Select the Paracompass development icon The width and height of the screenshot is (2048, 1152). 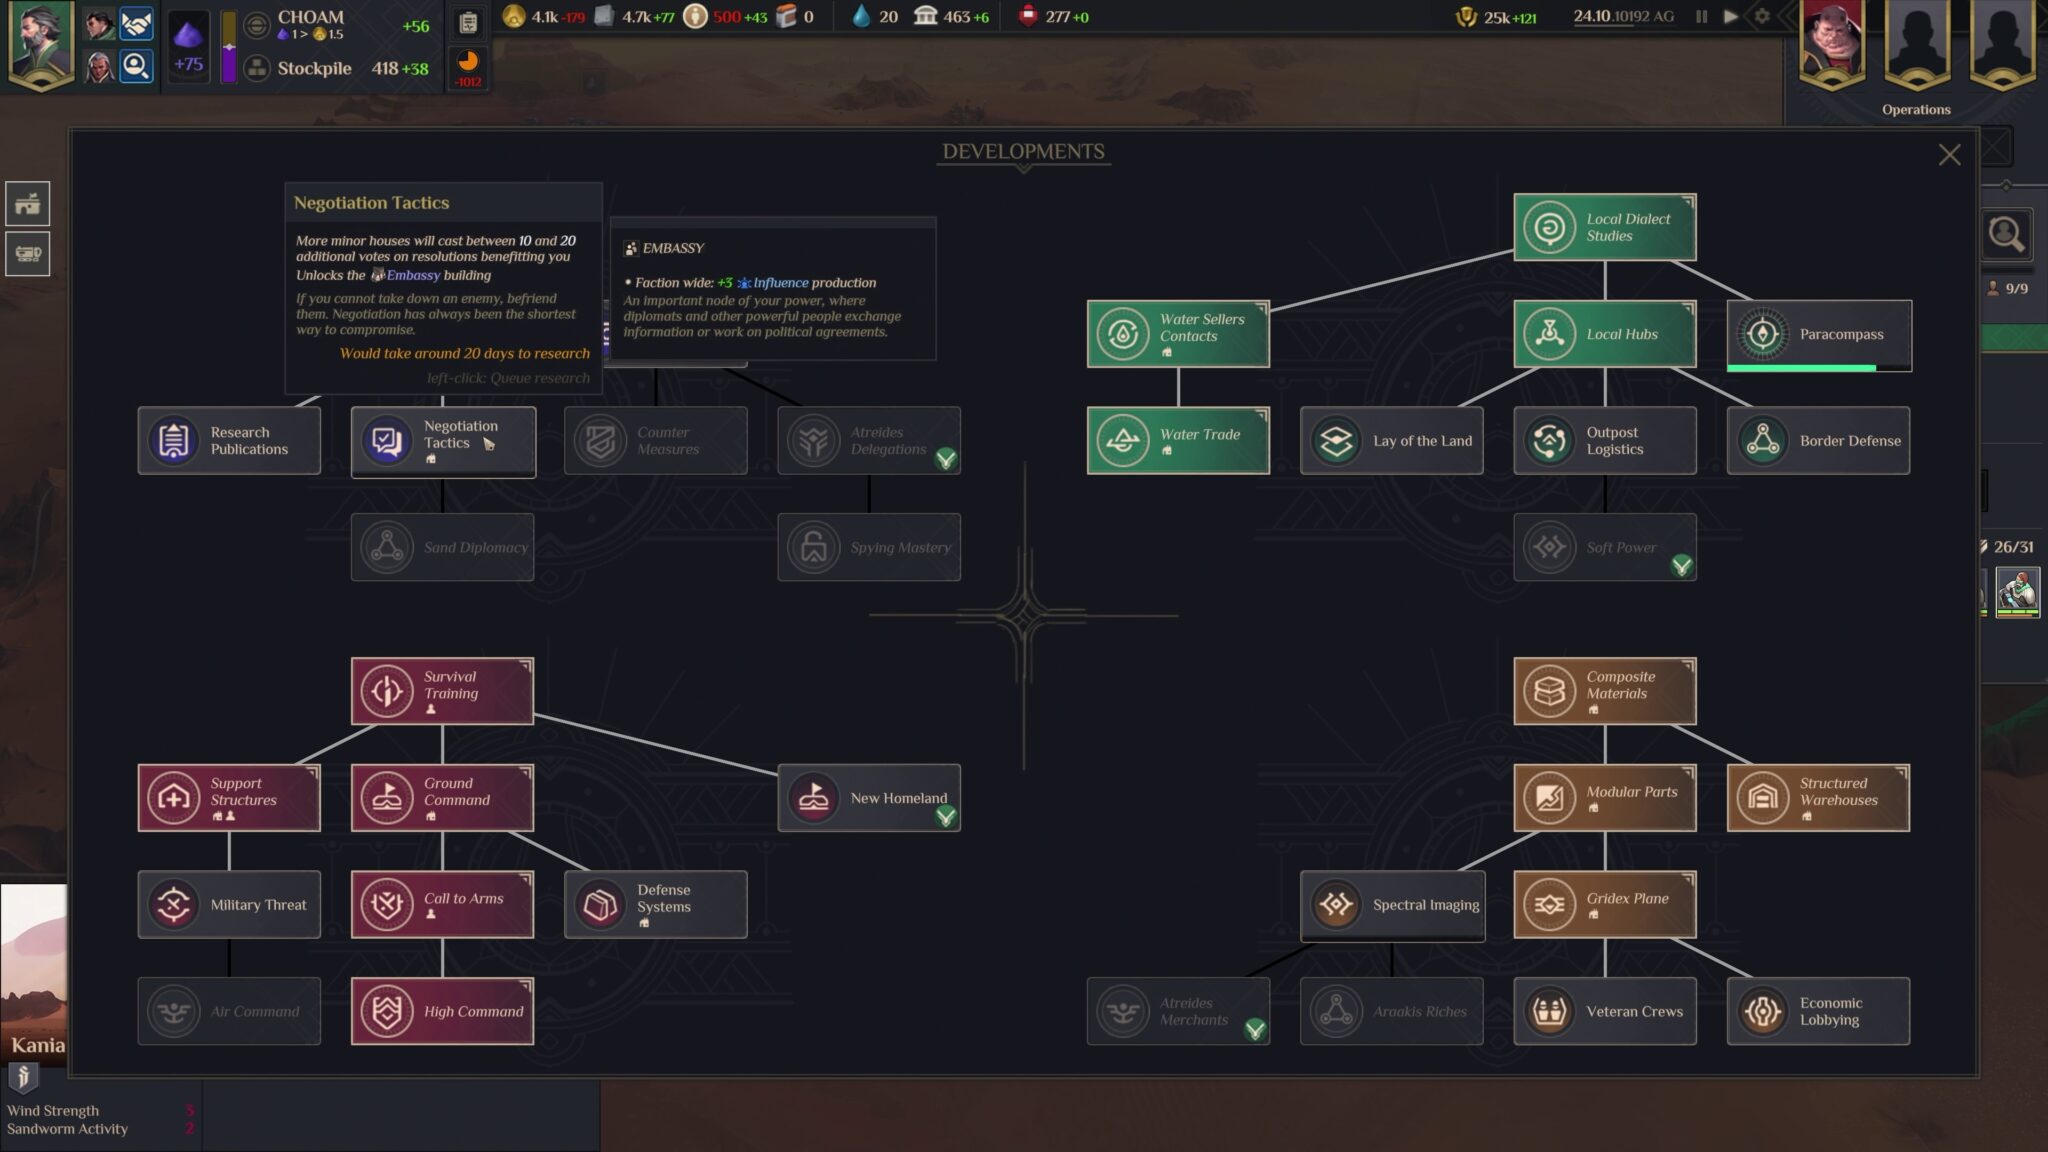click(x=1761, y=333)
